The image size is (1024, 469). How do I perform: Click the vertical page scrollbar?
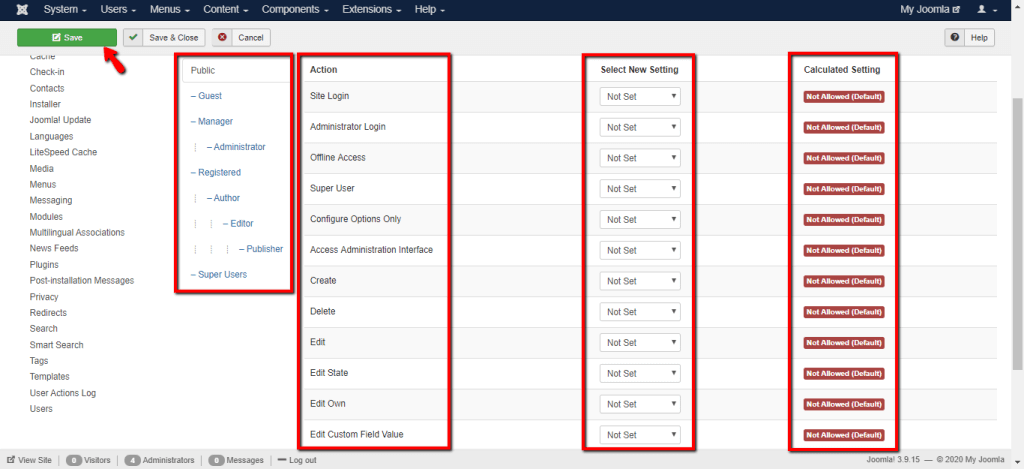pyautogui.click(x=1017, y=235)
